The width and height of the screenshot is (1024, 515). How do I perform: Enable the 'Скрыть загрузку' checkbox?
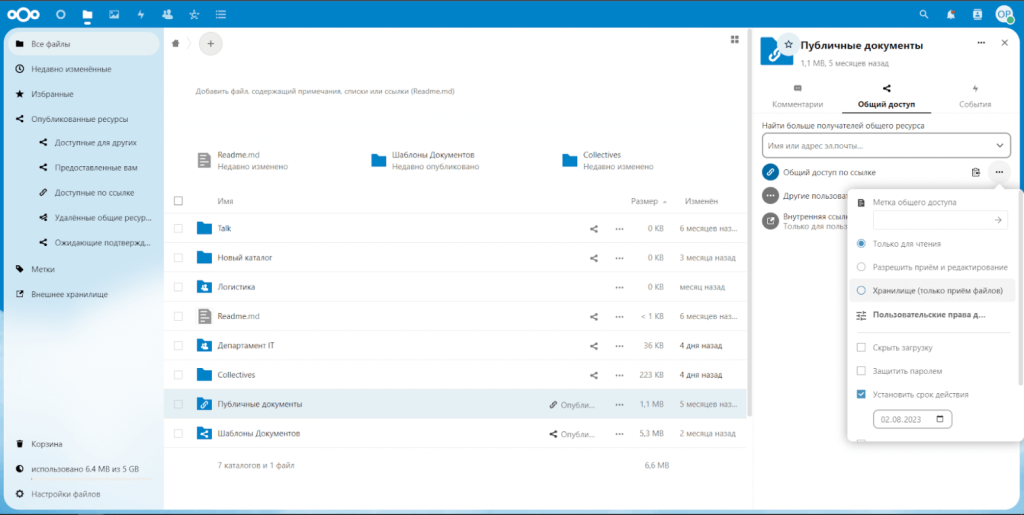861,348
